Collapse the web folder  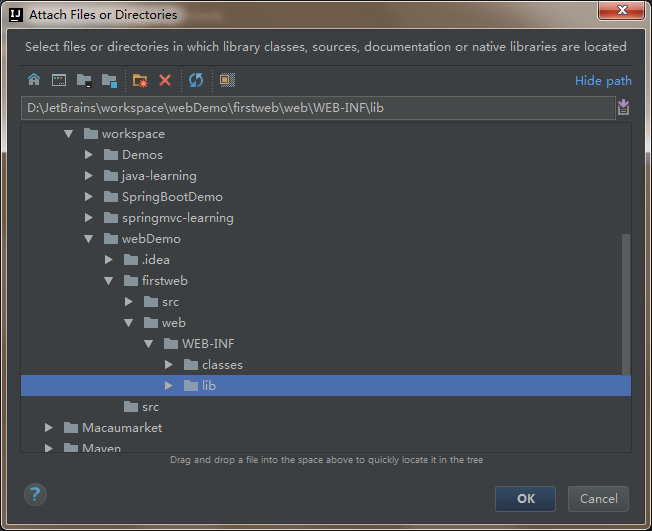[x=128, y=323]
